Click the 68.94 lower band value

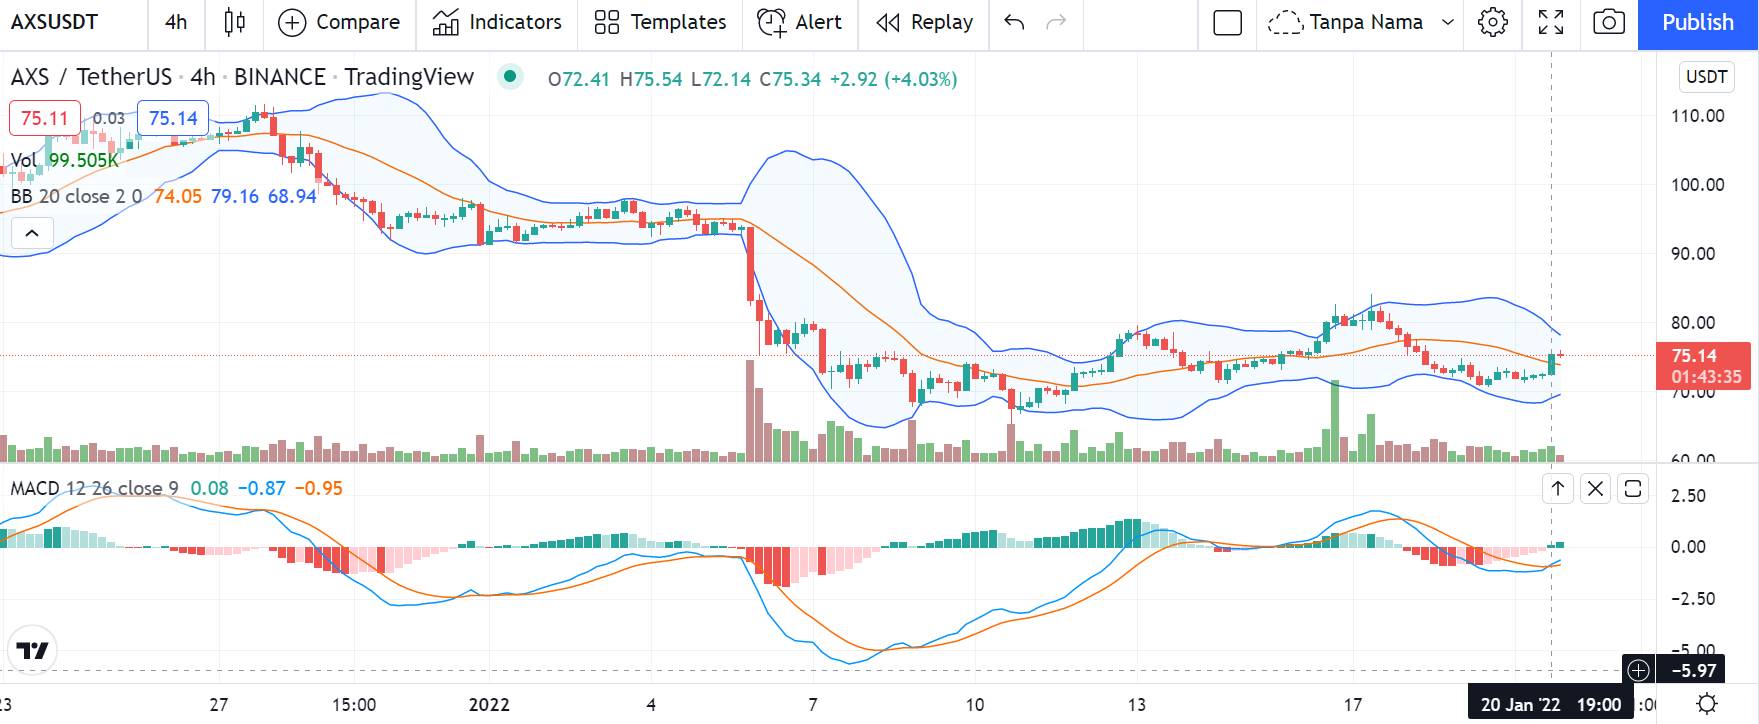pyautogui.click(x=292, y=196)
